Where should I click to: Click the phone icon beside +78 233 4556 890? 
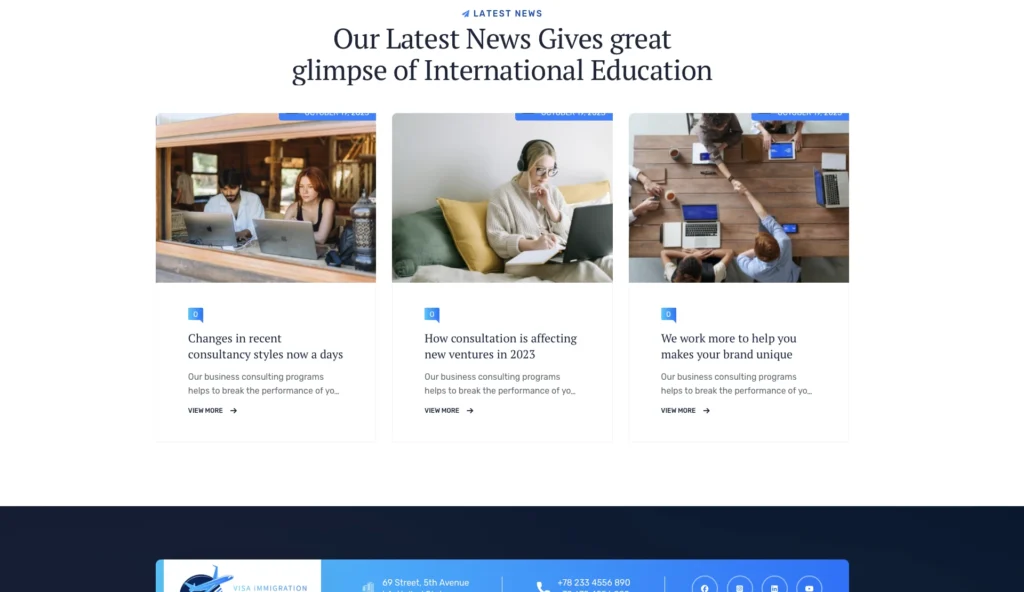542,587
